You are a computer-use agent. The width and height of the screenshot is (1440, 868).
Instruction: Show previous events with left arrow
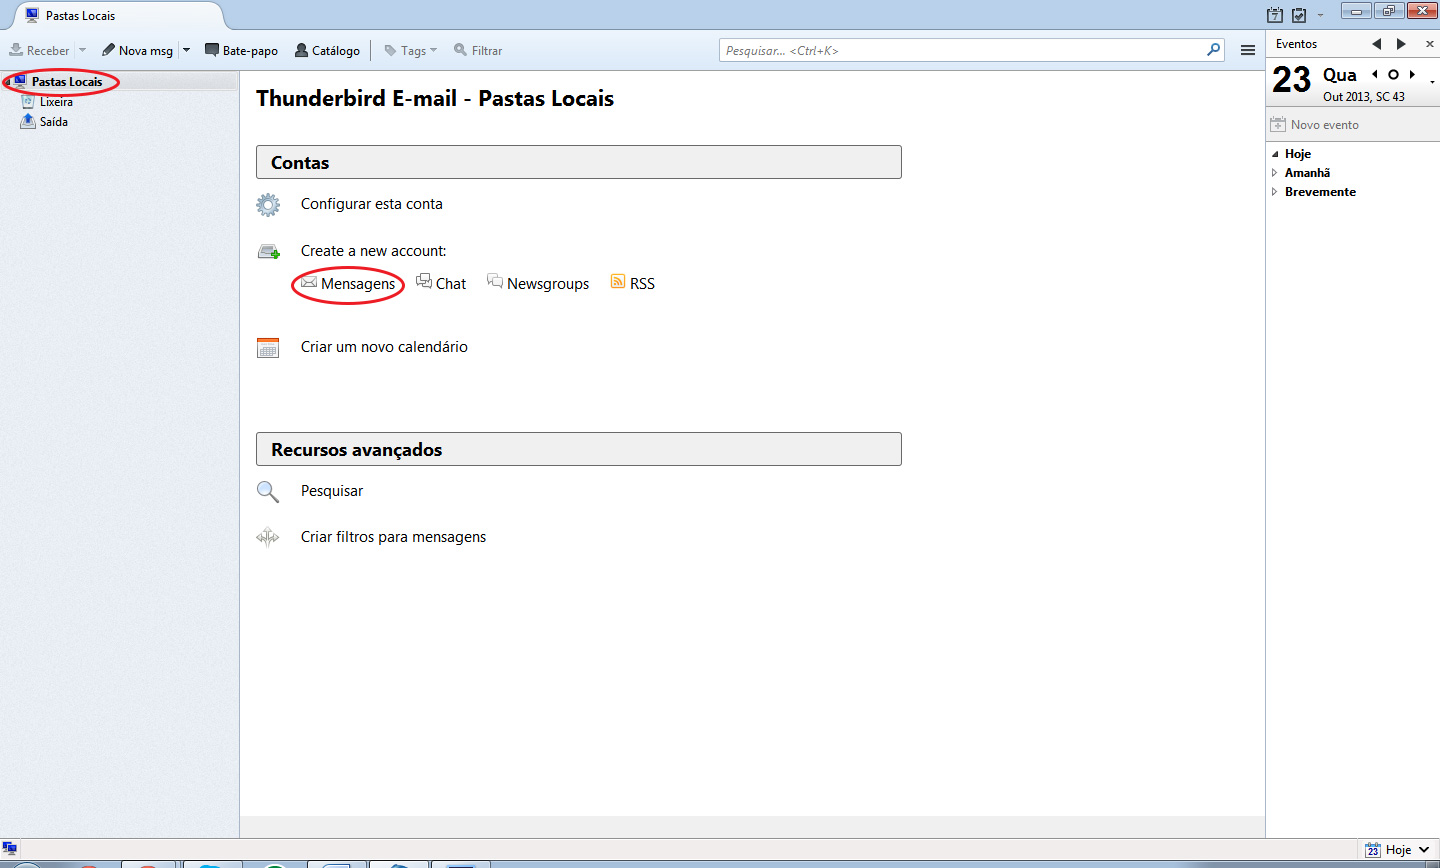click(x=1377, y=44)
